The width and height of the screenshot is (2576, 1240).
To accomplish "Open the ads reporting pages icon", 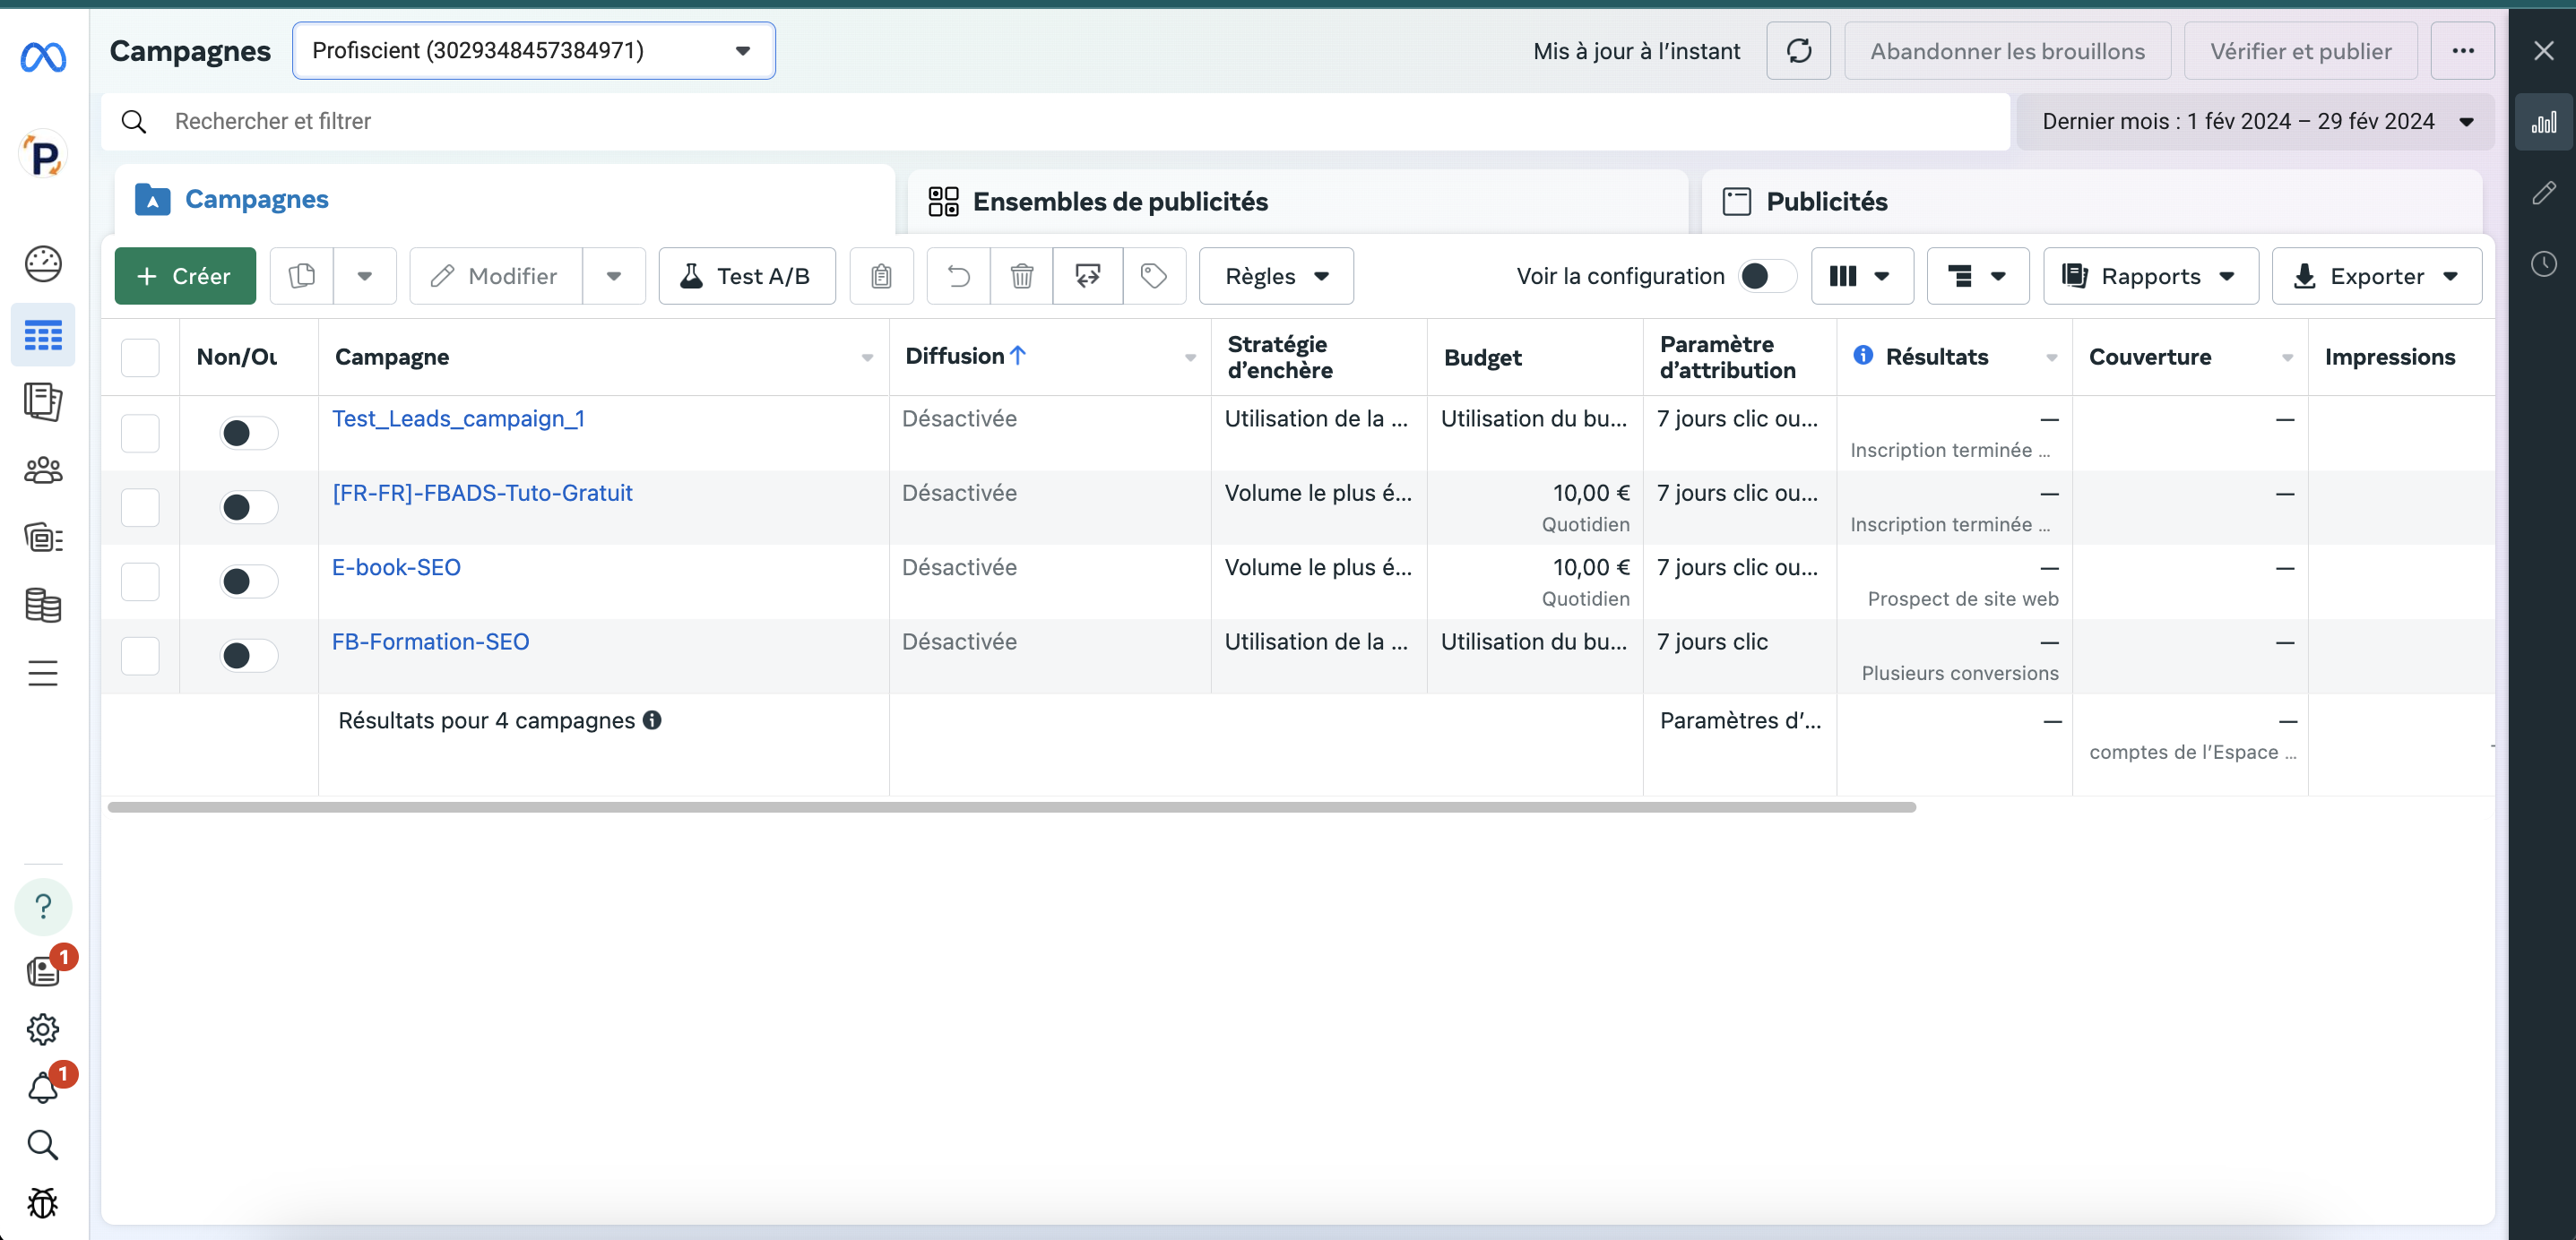I will (x=43, y=402).
